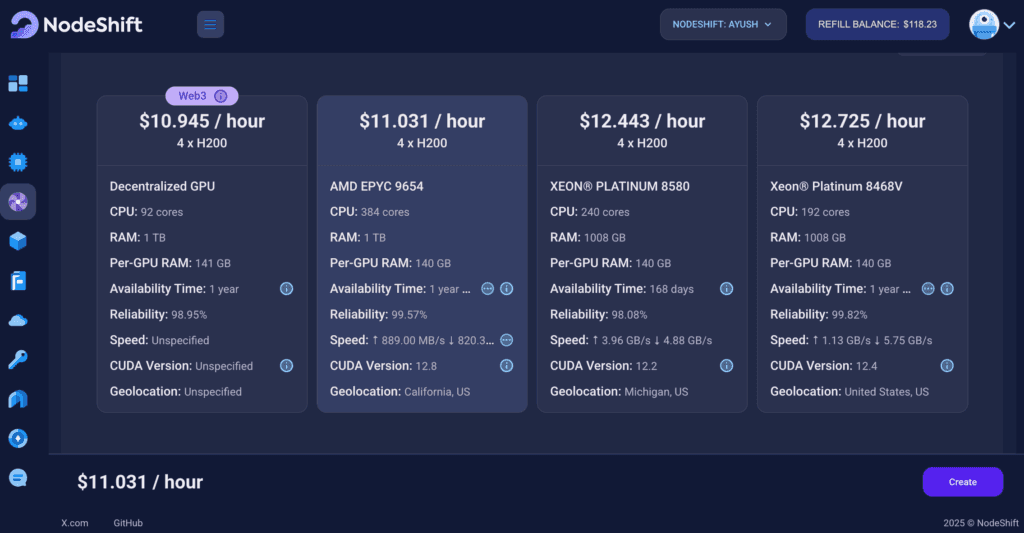Image resolution: width=1024 pixels, height=533 pixels.
Task: Click Geolocation United States, US text
Action: [x=849, y=391]
